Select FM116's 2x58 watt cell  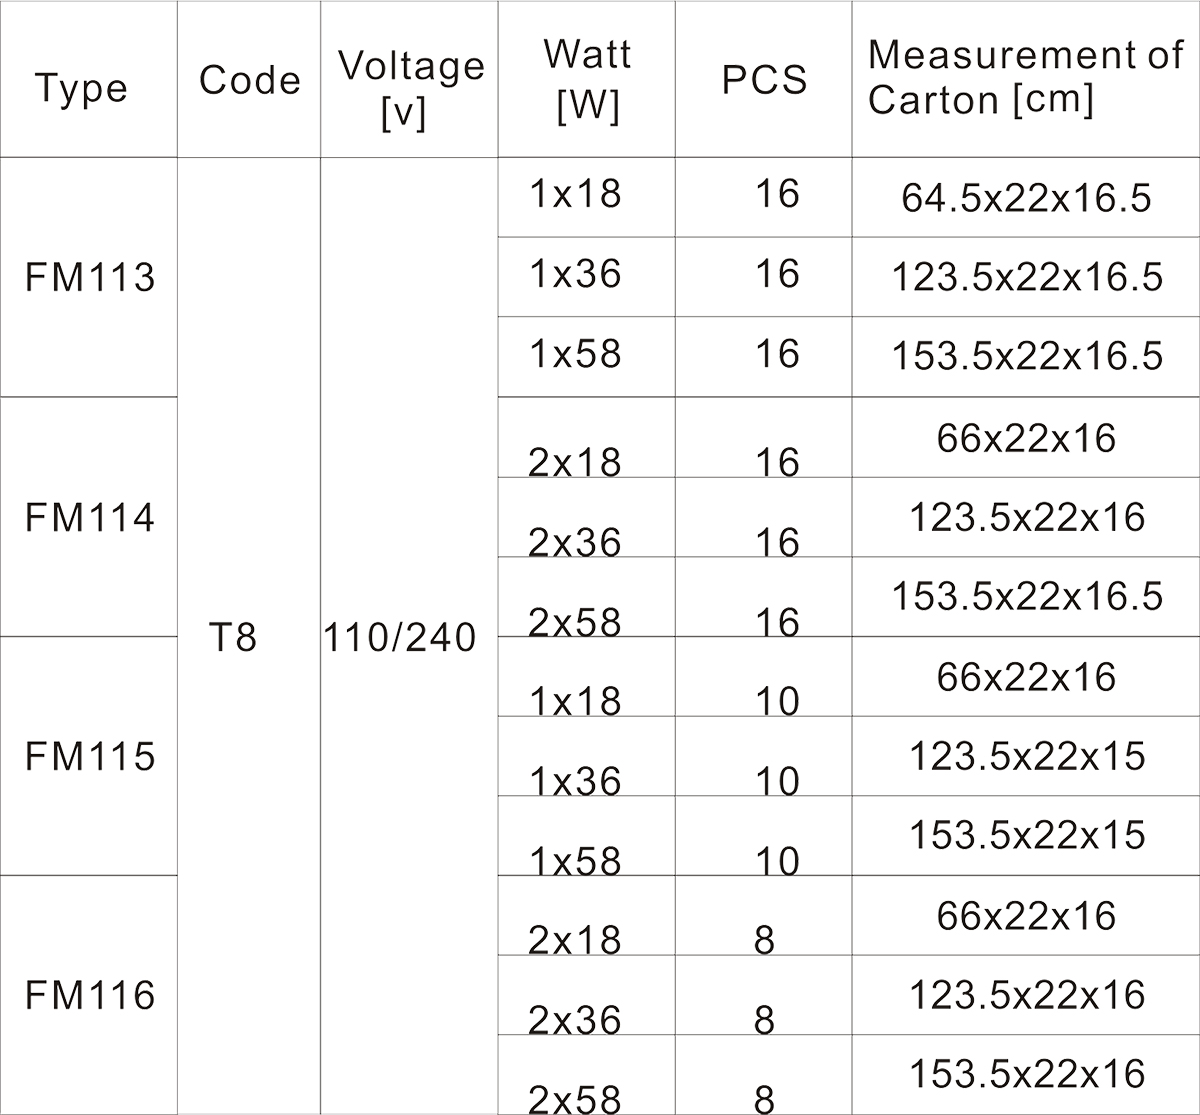click(575, 1097)
